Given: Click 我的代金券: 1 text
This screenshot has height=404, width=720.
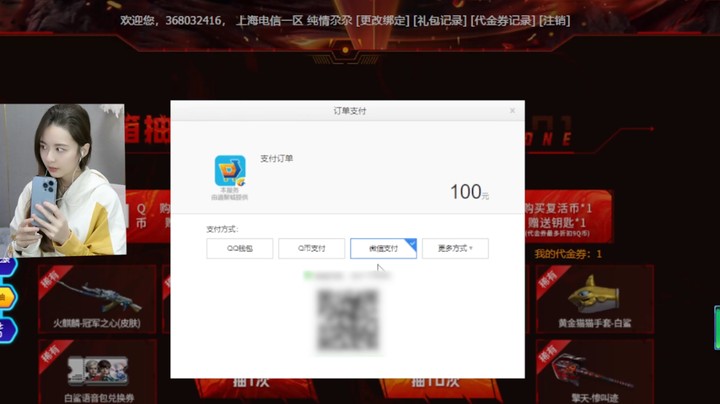Looking at the screenshot, I should (x=568, y=254).
